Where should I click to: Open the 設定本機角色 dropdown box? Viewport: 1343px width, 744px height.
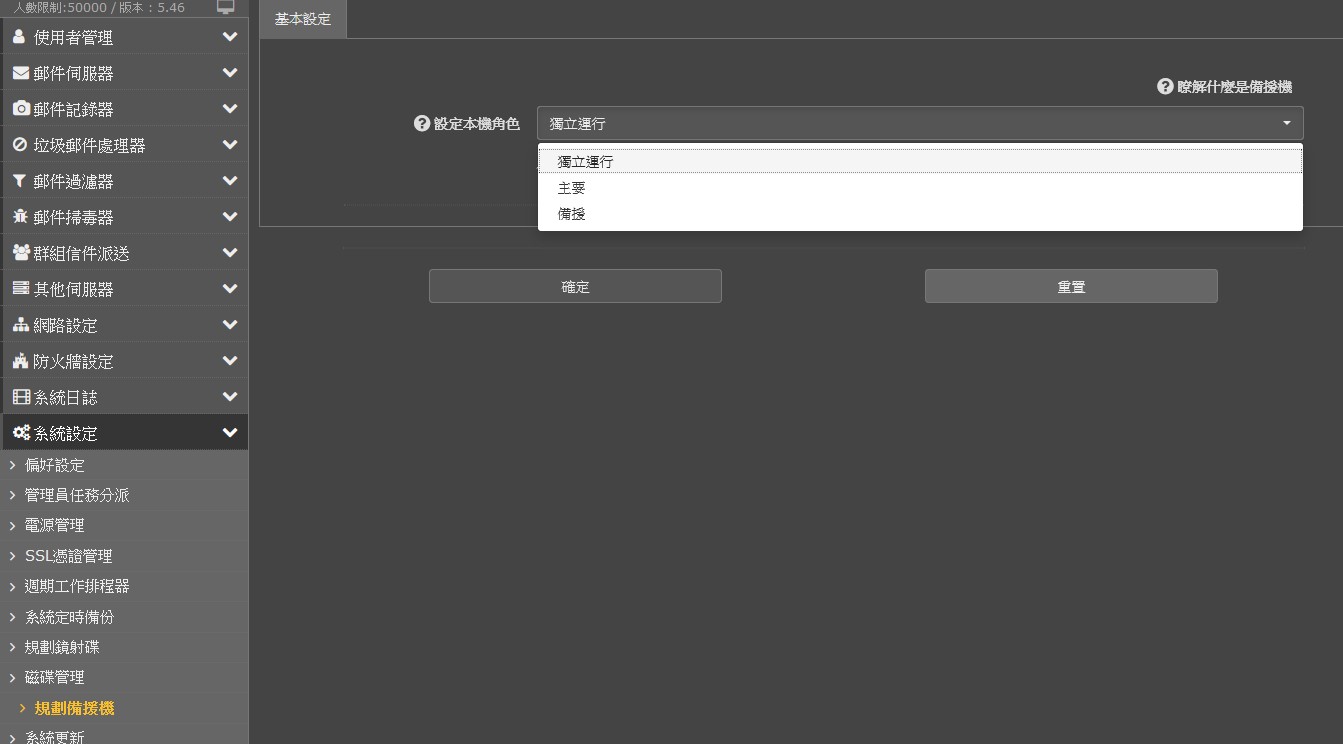[919, 124]
